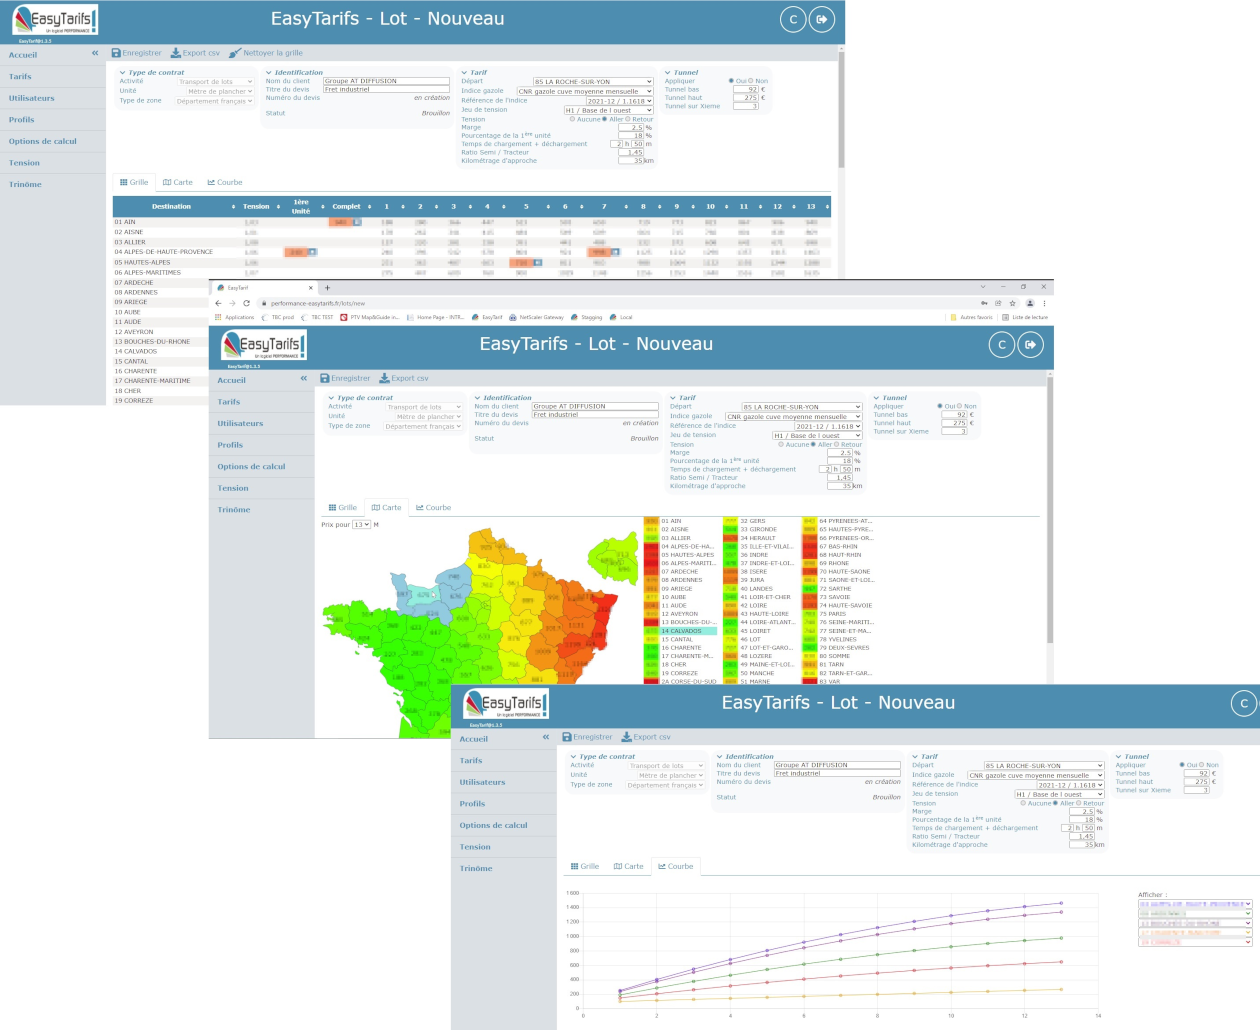Select Tension 'Aller' radio in the browser Carte window
This screenshot has height=1030, width=1260.
(813, 444)
